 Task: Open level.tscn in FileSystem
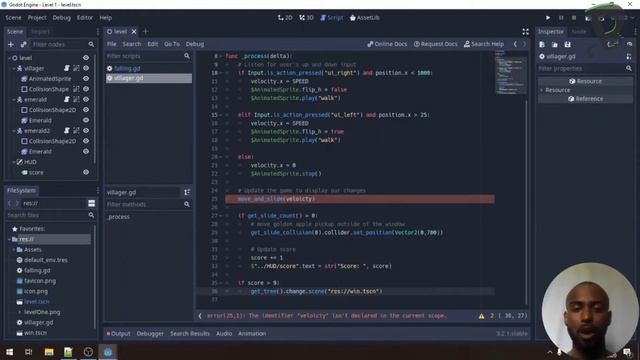[x=36, y=302]
